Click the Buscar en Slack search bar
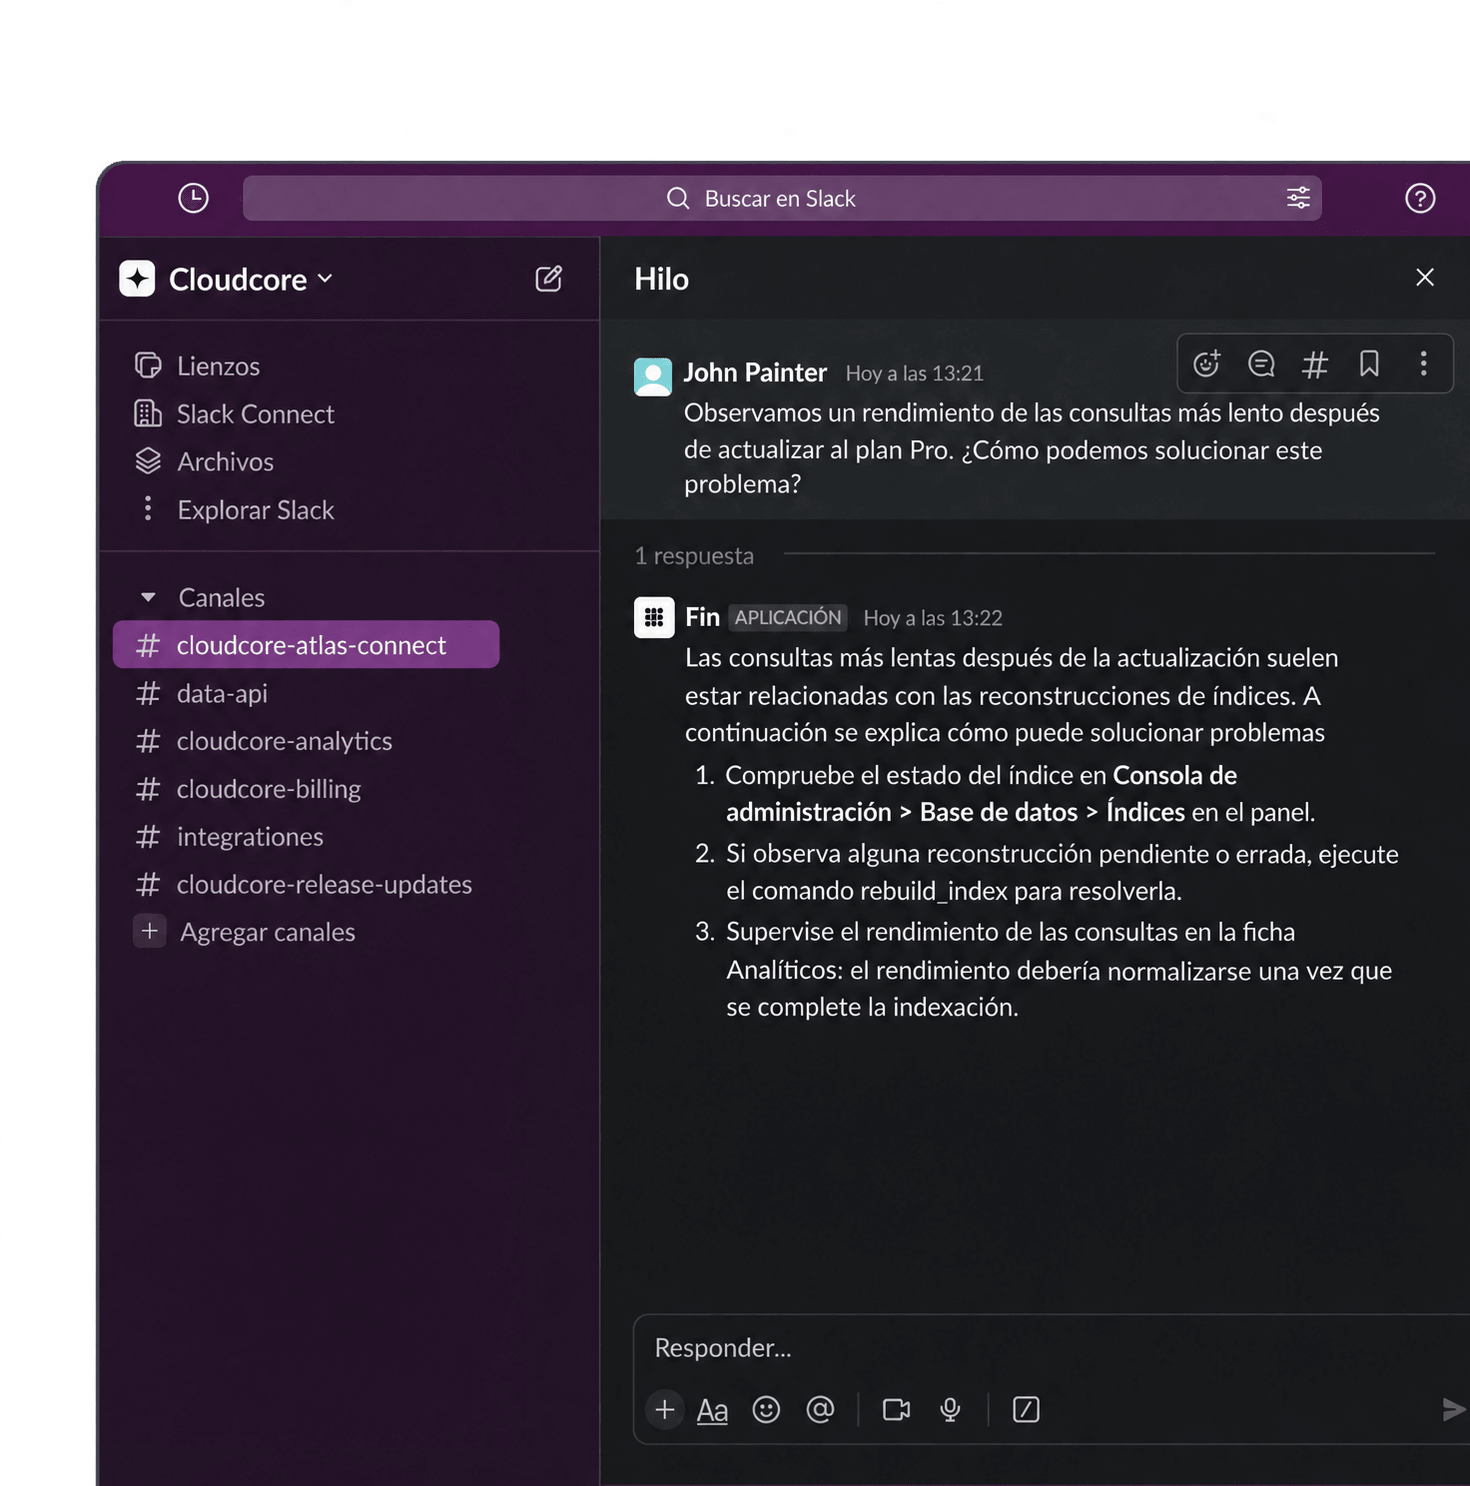The image size is (1470, 1486). pos(782,198)
